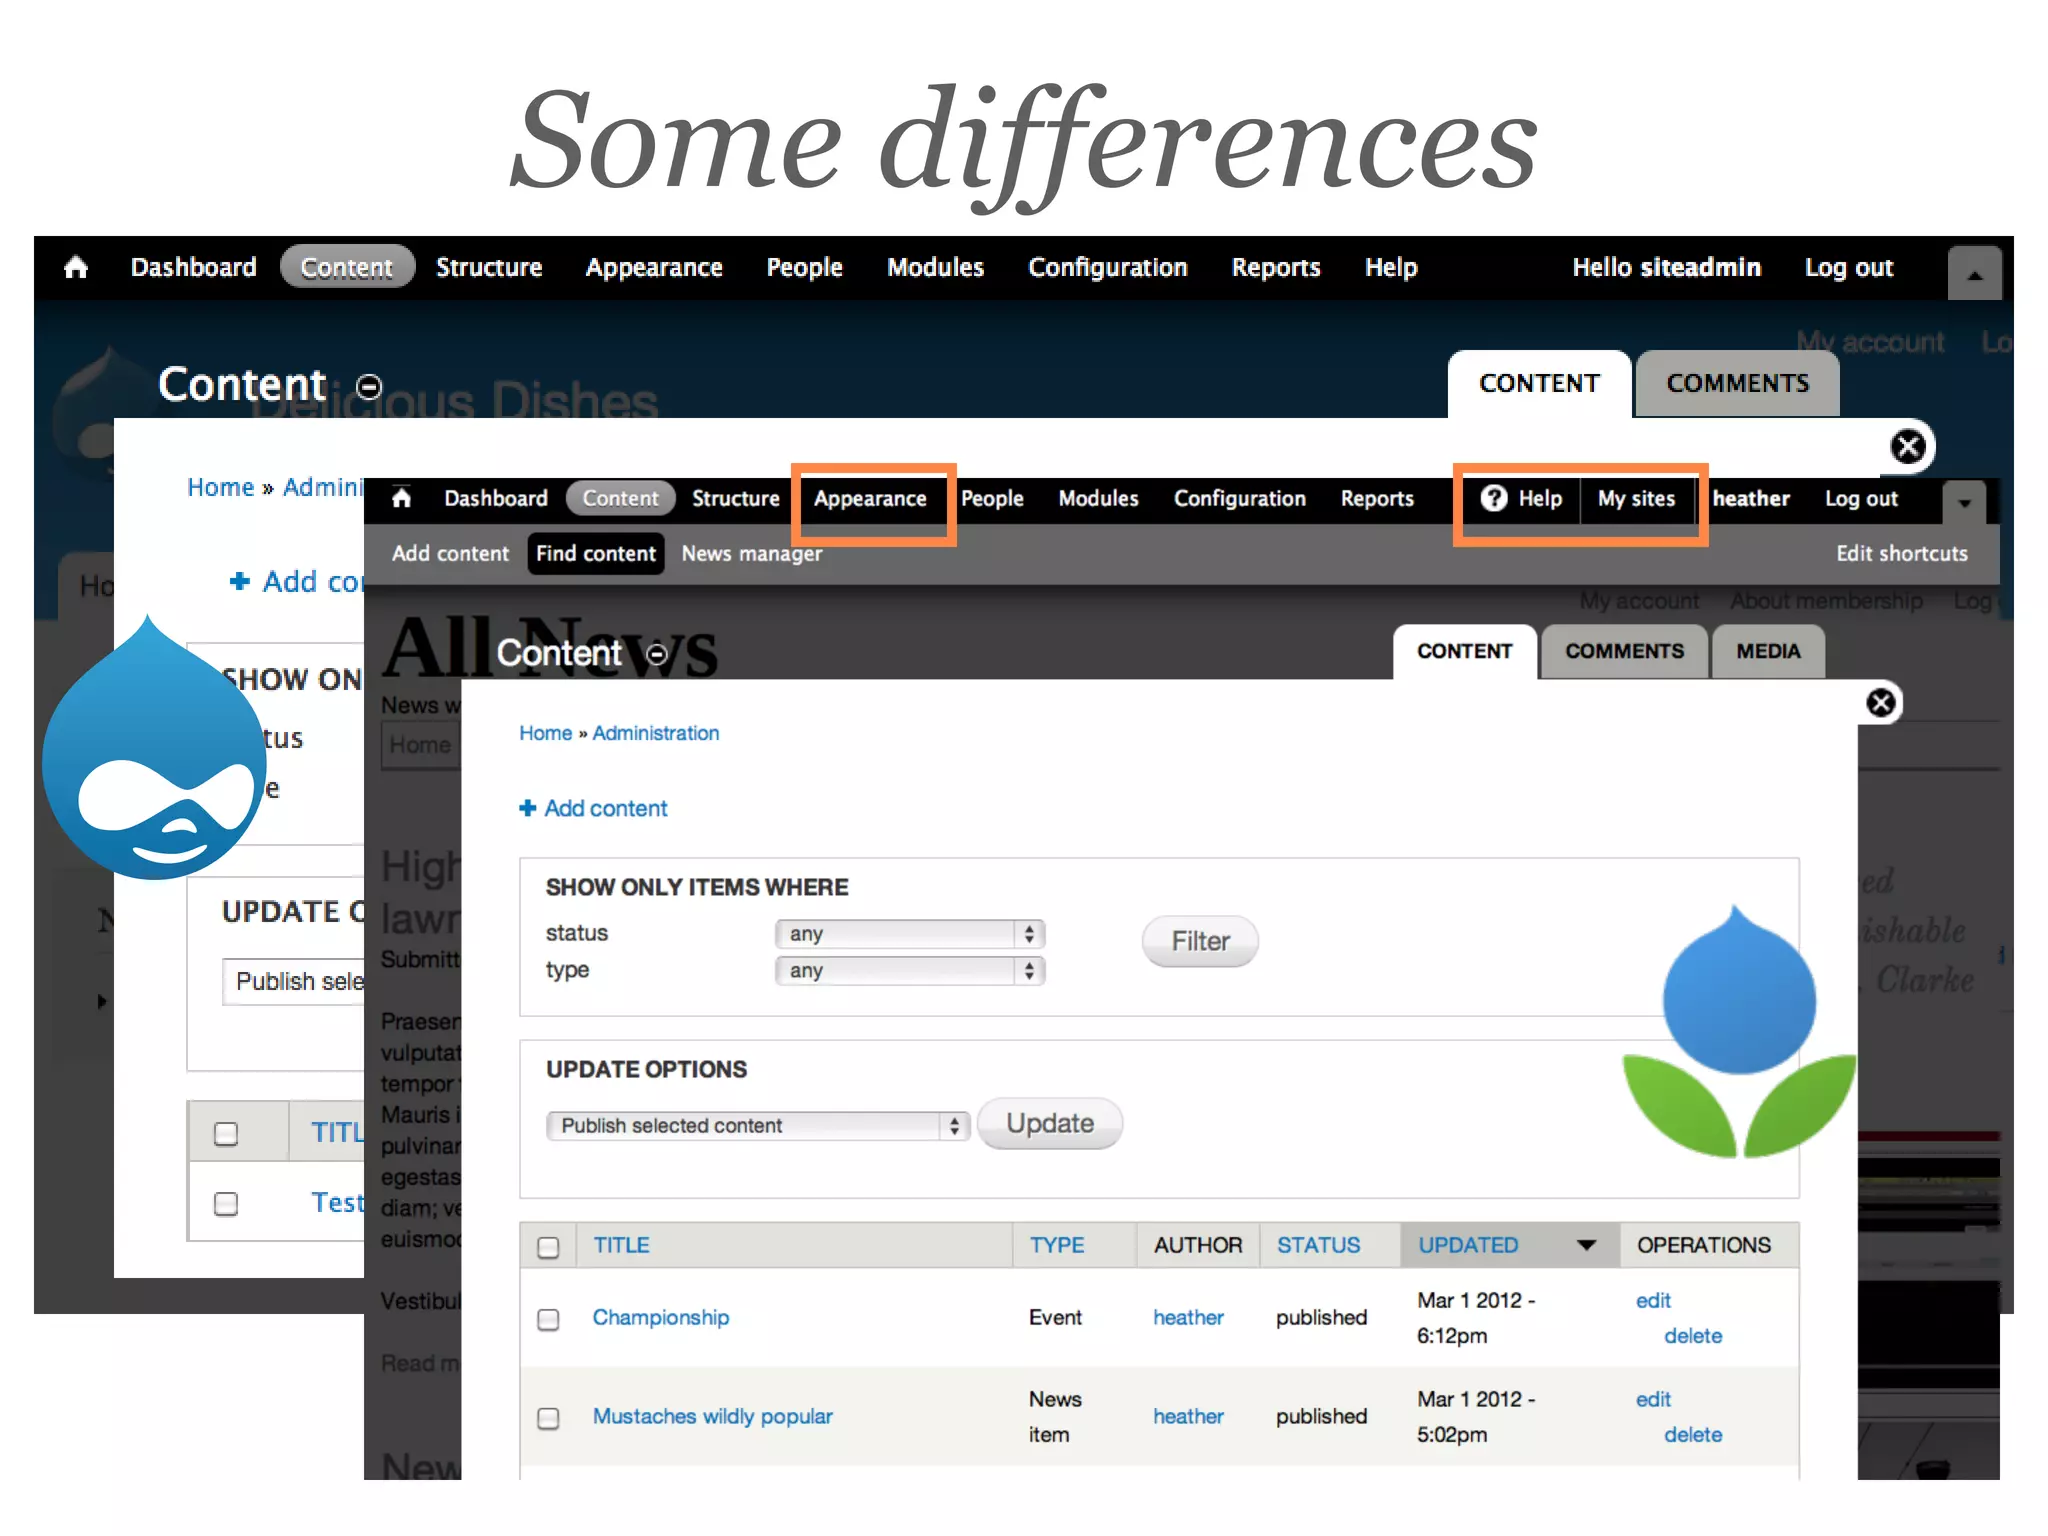
Task: Open the type filter dropdown
Action: [x=909, y=971]
